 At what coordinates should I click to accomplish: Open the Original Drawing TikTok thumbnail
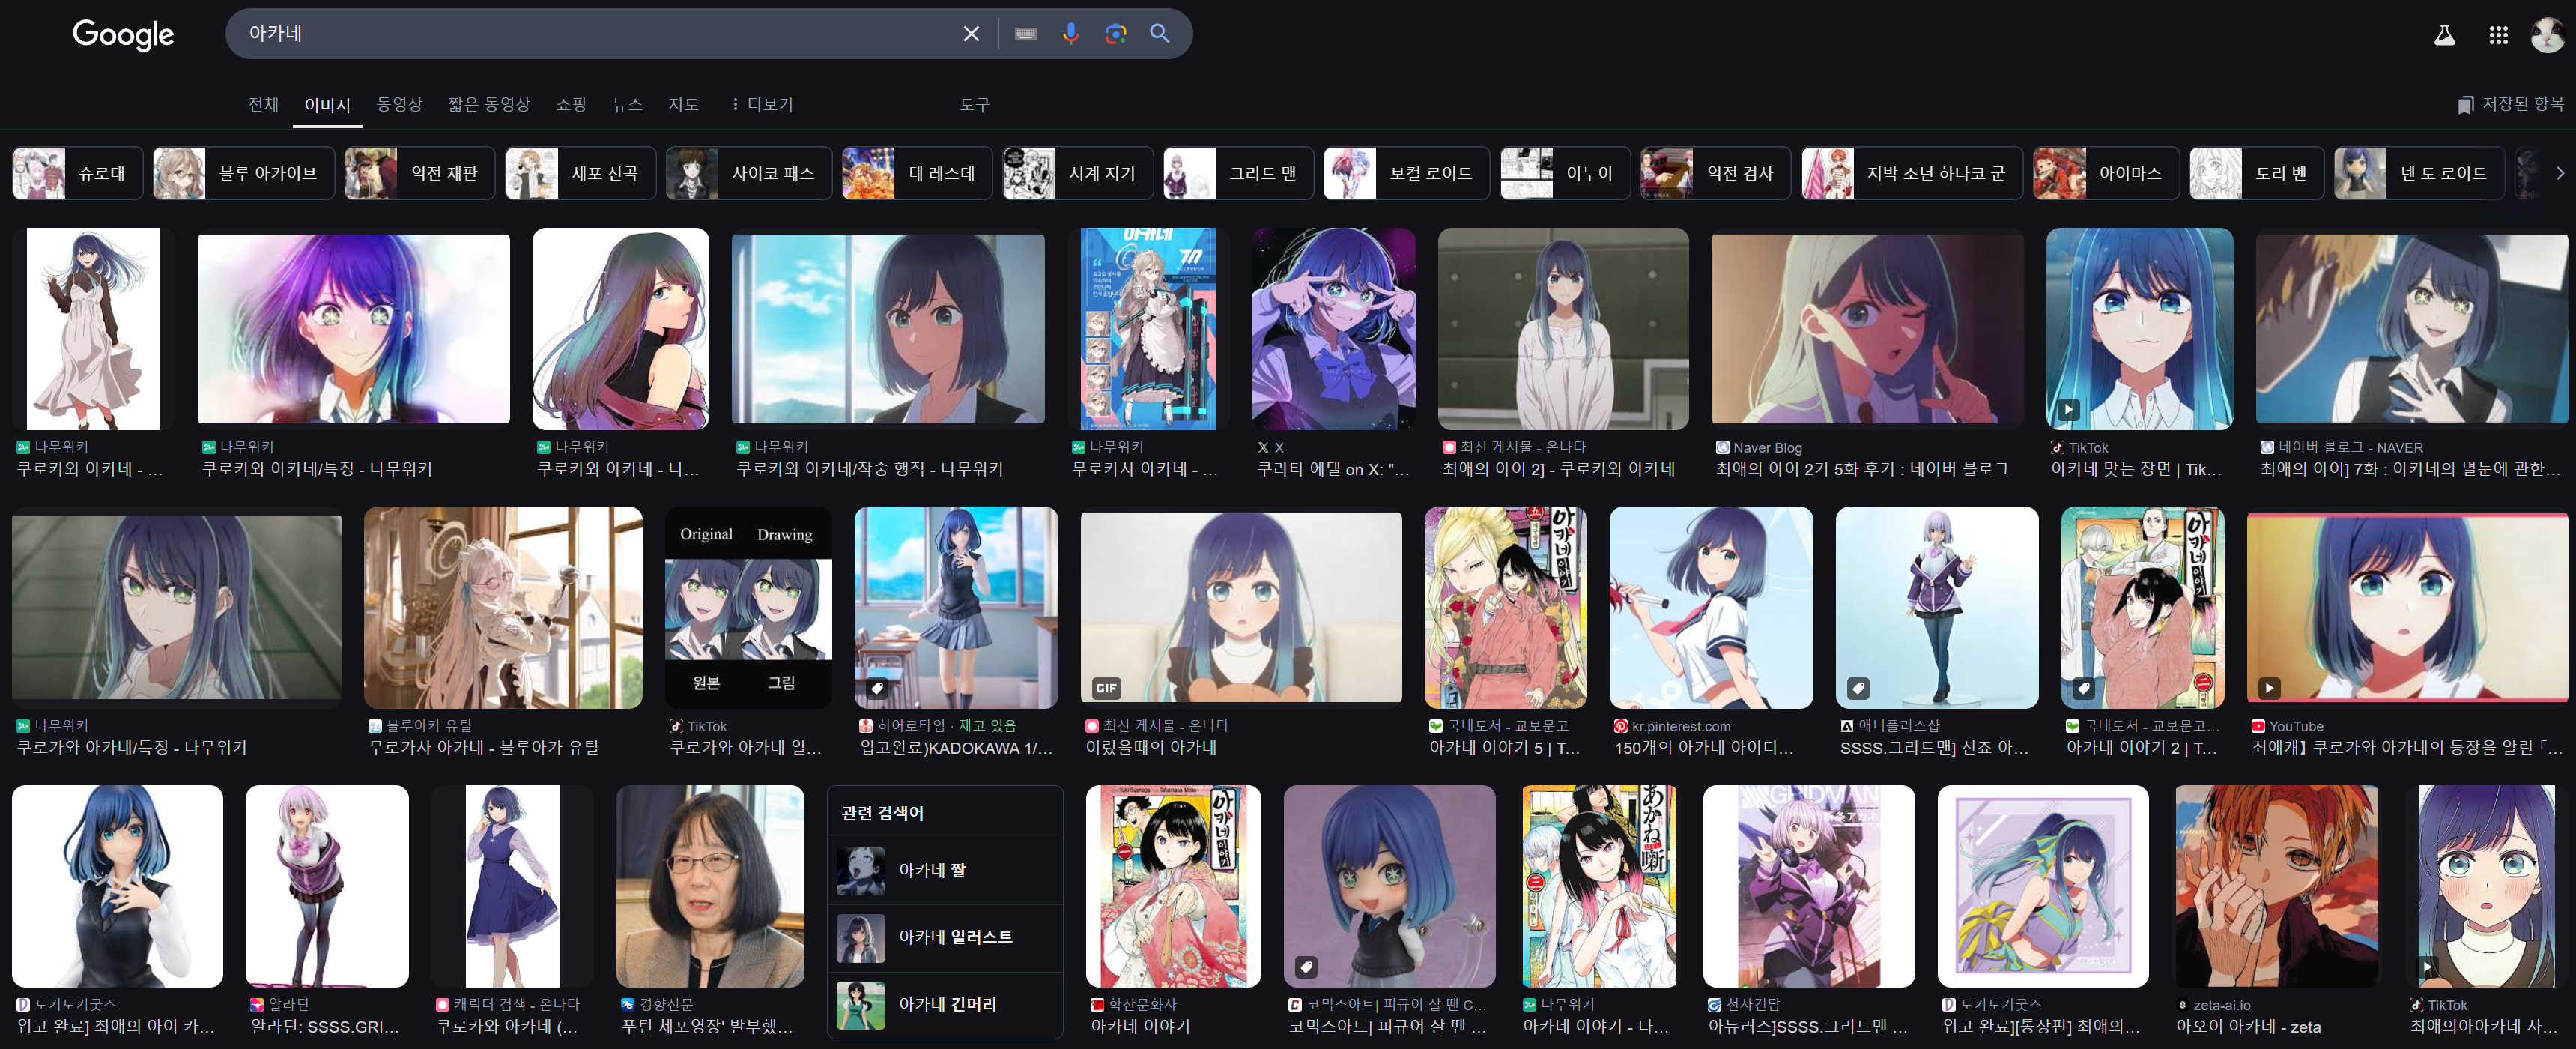click(747, 607)
